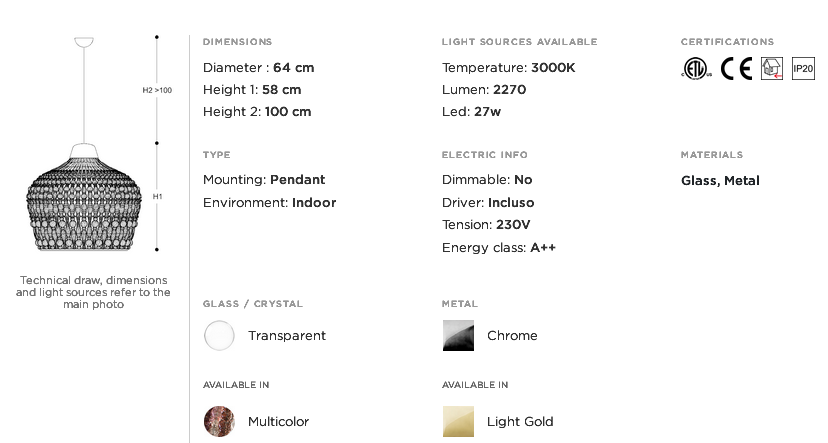Click the Dimensions section heading
The height and width of the screenshot is (443, 828).
tap(237, 42)
